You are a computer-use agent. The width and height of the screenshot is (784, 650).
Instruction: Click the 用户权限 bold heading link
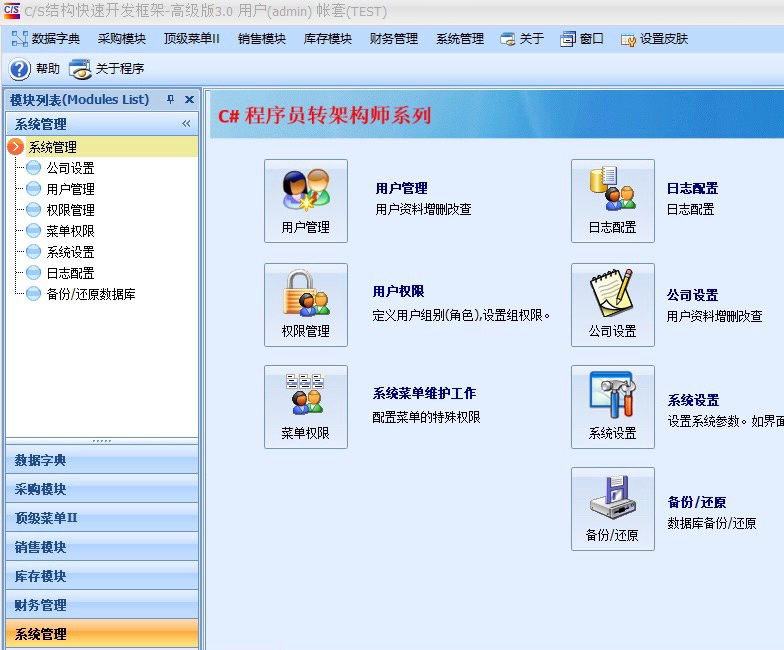[398, 292]
